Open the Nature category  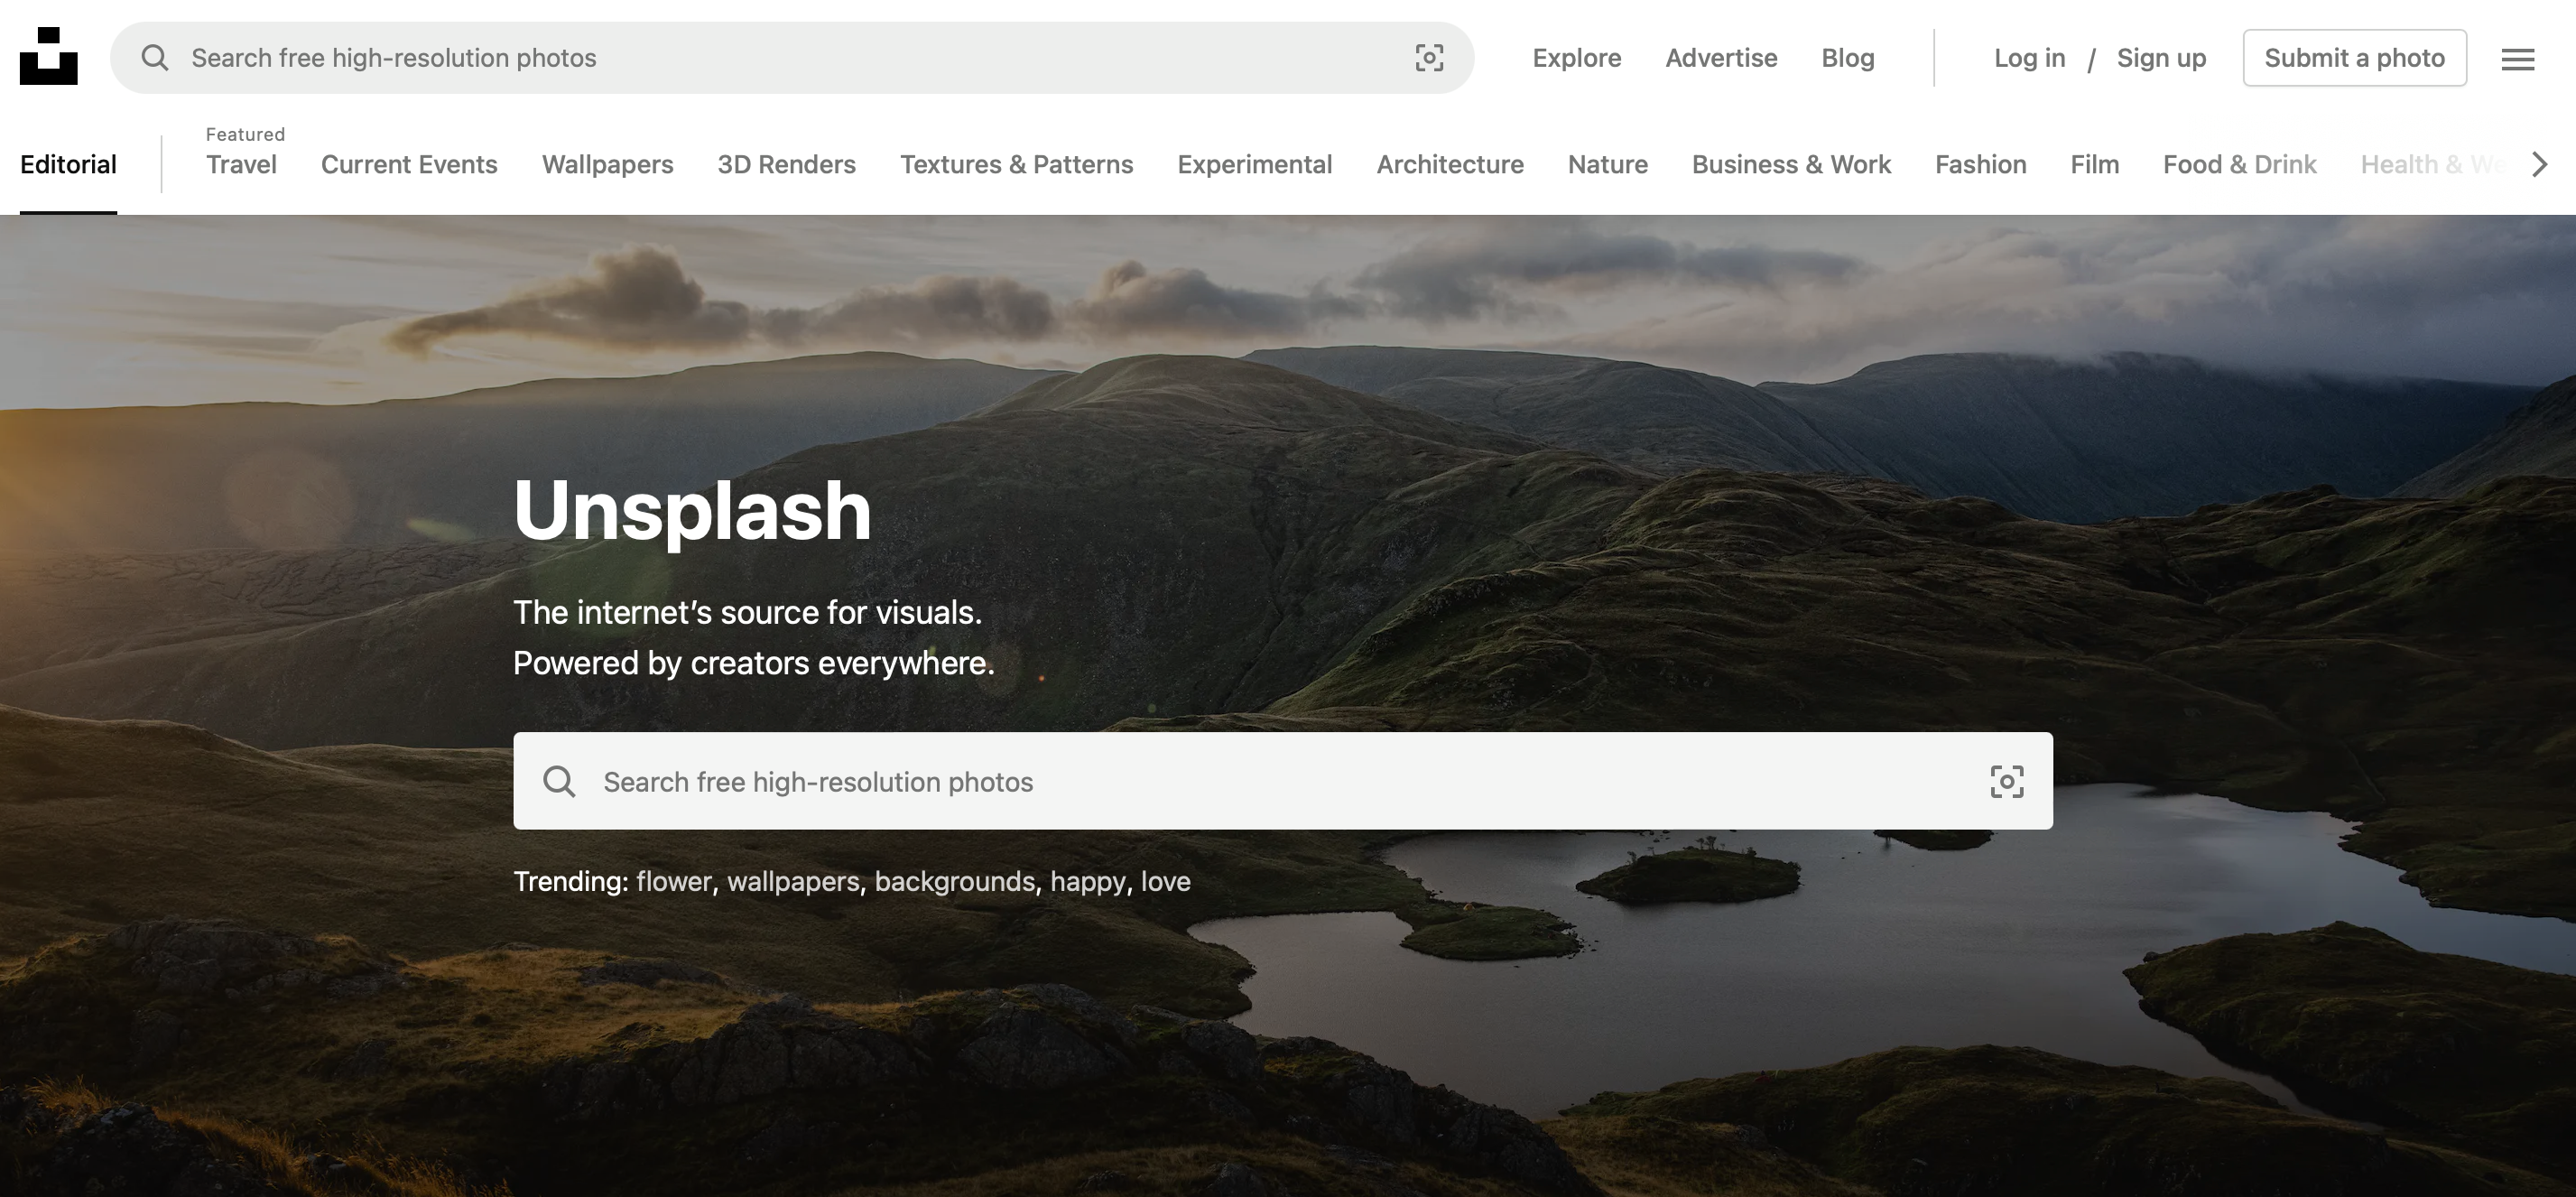[x=1607, y=164]
